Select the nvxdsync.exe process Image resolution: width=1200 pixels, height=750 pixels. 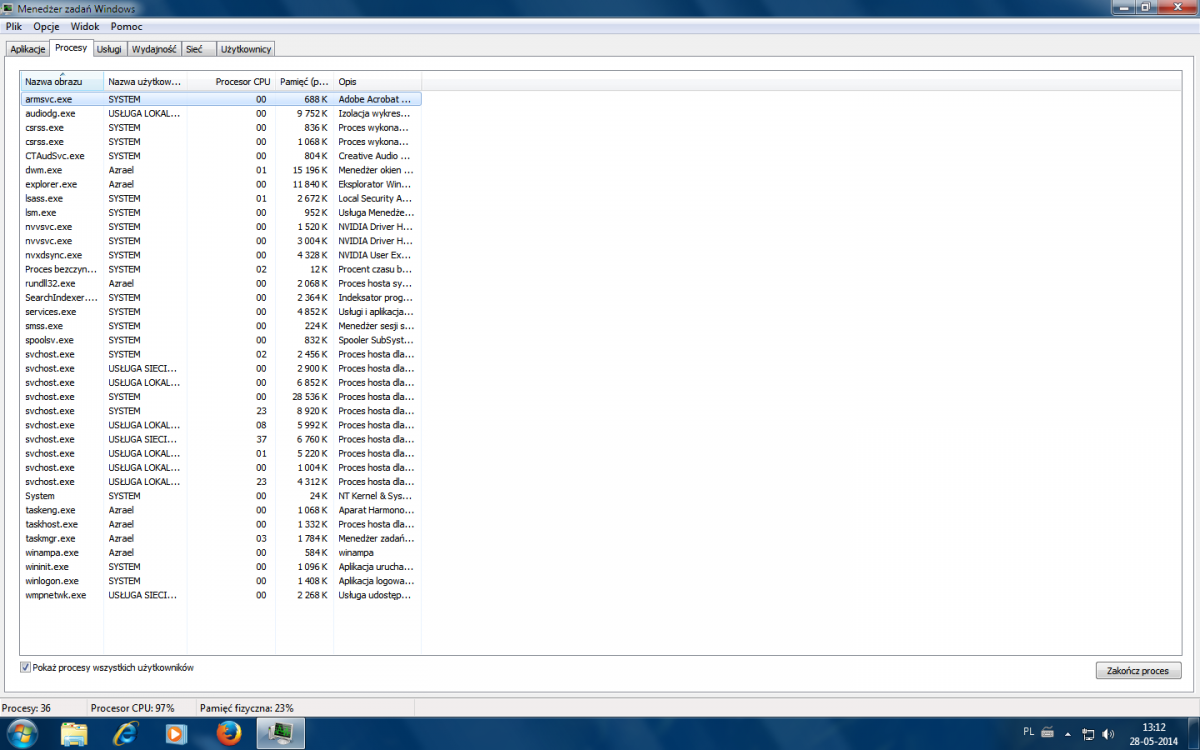point(221,255)
